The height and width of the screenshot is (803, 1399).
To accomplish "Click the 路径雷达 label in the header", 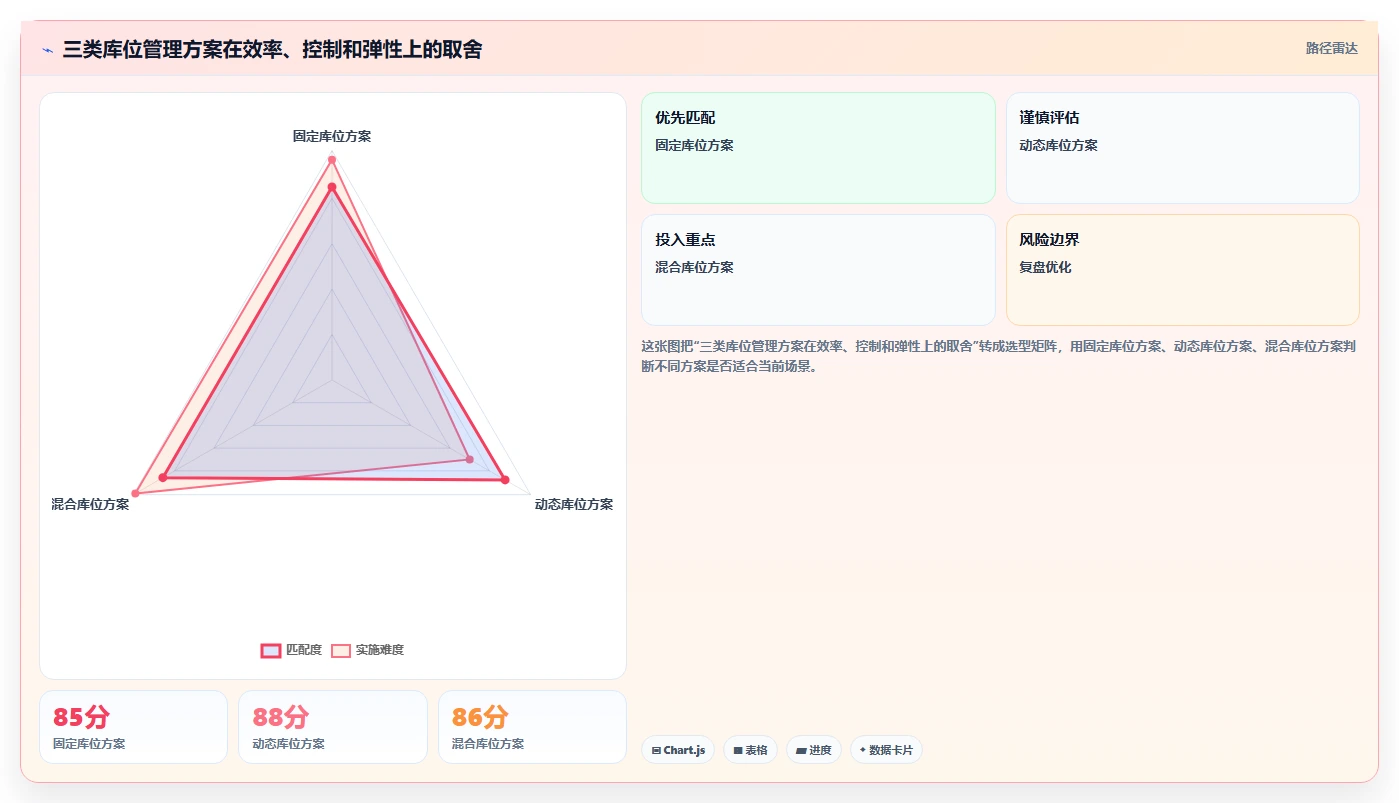I will tap(1331, 48).
